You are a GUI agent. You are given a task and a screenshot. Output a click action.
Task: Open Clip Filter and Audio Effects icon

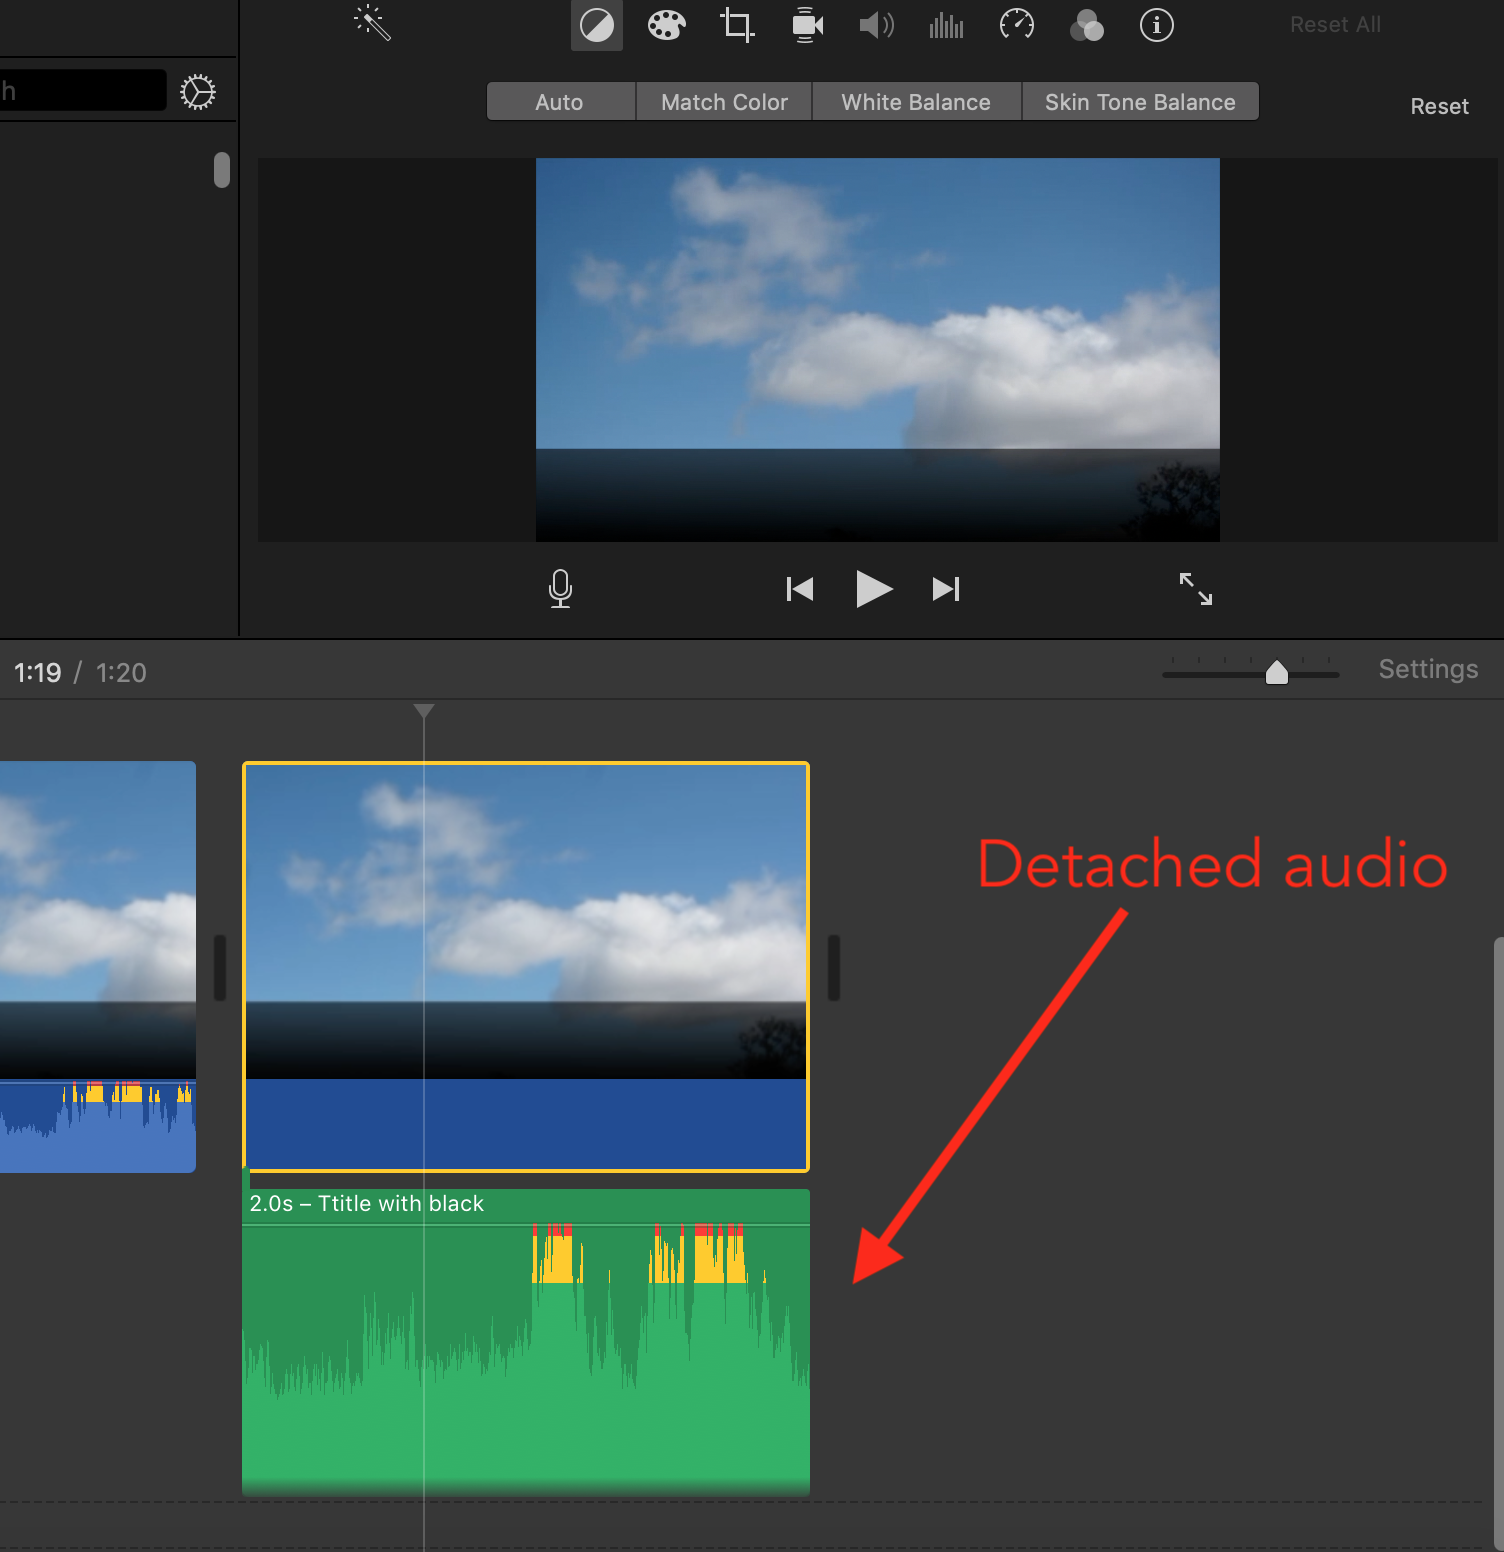[1087, 25]
